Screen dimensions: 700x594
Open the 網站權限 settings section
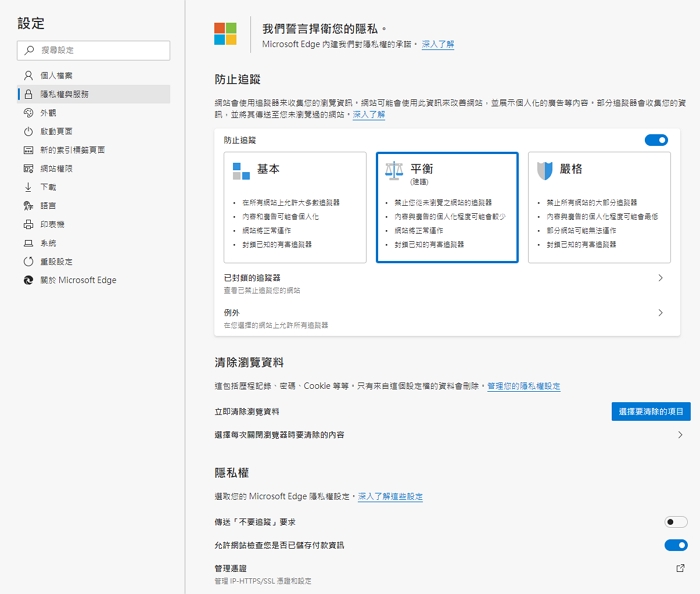click(x=94, y=169)
